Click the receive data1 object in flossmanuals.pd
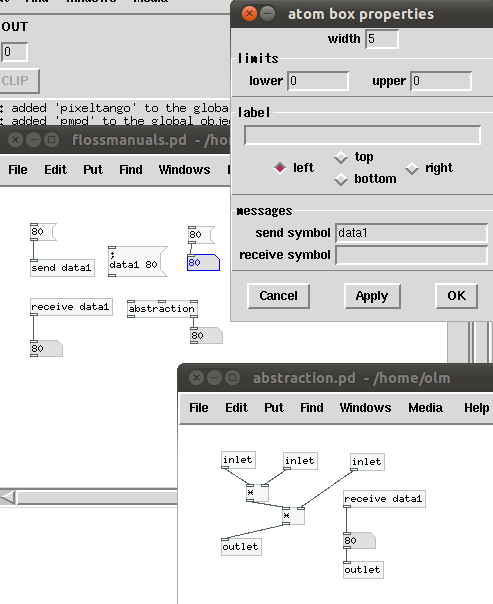Viewport: 493px width, 604px height. [71, 307]
